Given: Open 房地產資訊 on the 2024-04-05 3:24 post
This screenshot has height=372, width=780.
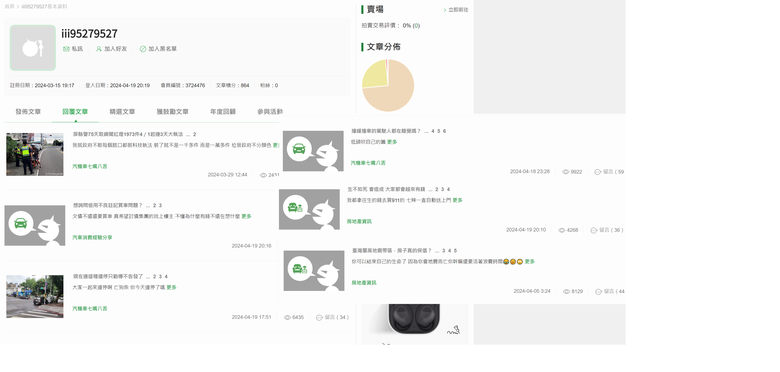Looking at the screenshot, I should point(364,283).
